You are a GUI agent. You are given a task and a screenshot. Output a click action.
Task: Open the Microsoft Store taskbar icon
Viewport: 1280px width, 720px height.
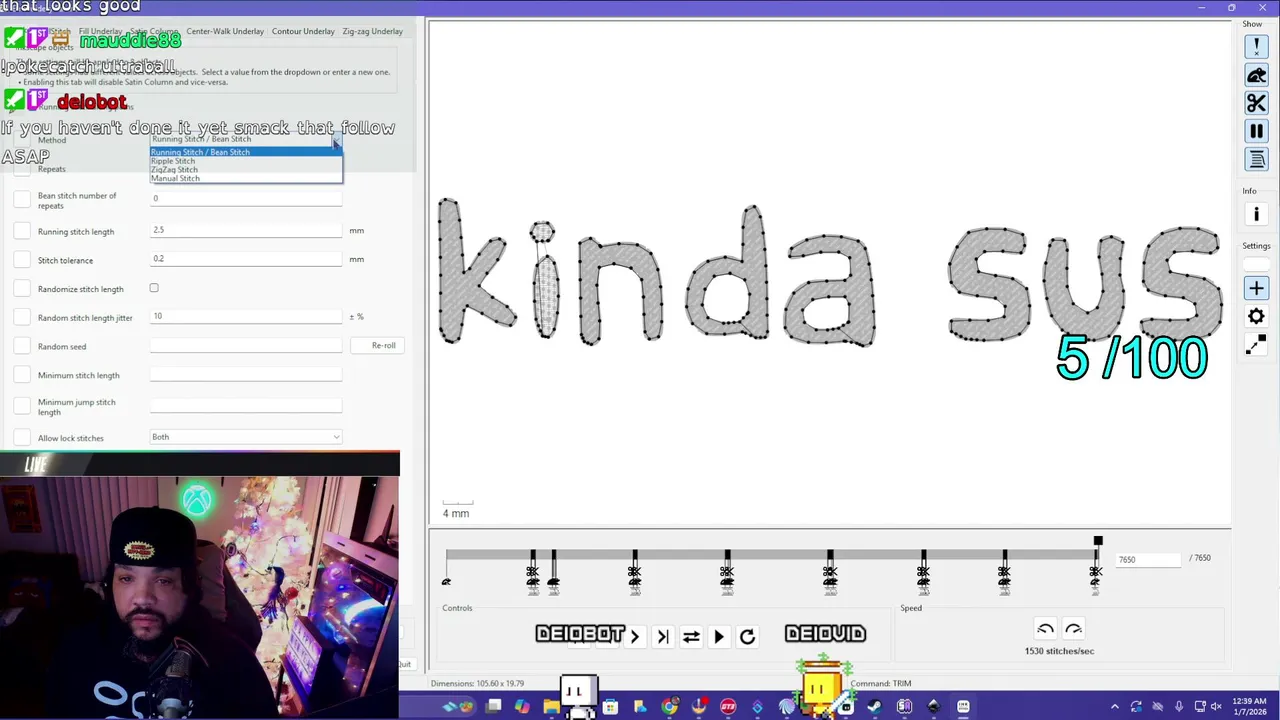tap(610, 707)
